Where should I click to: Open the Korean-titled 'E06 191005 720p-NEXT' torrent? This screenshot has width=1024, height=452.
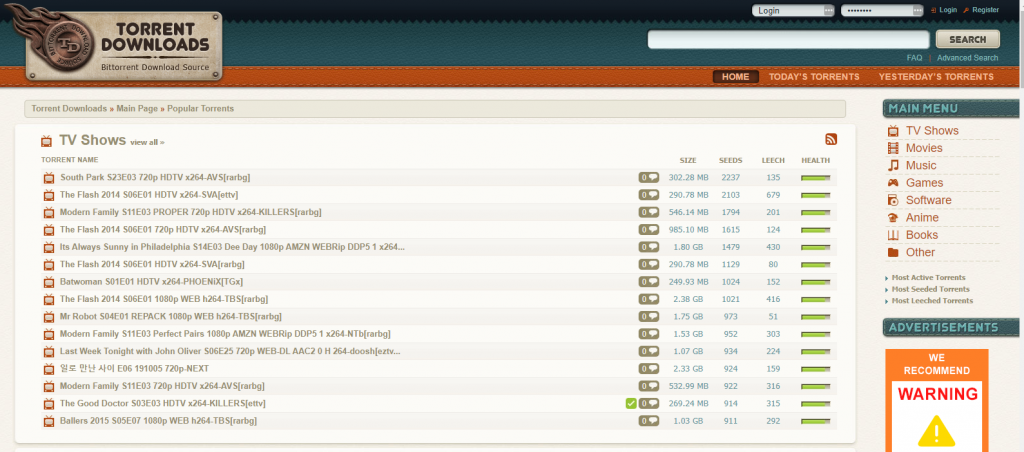[135, 368]
